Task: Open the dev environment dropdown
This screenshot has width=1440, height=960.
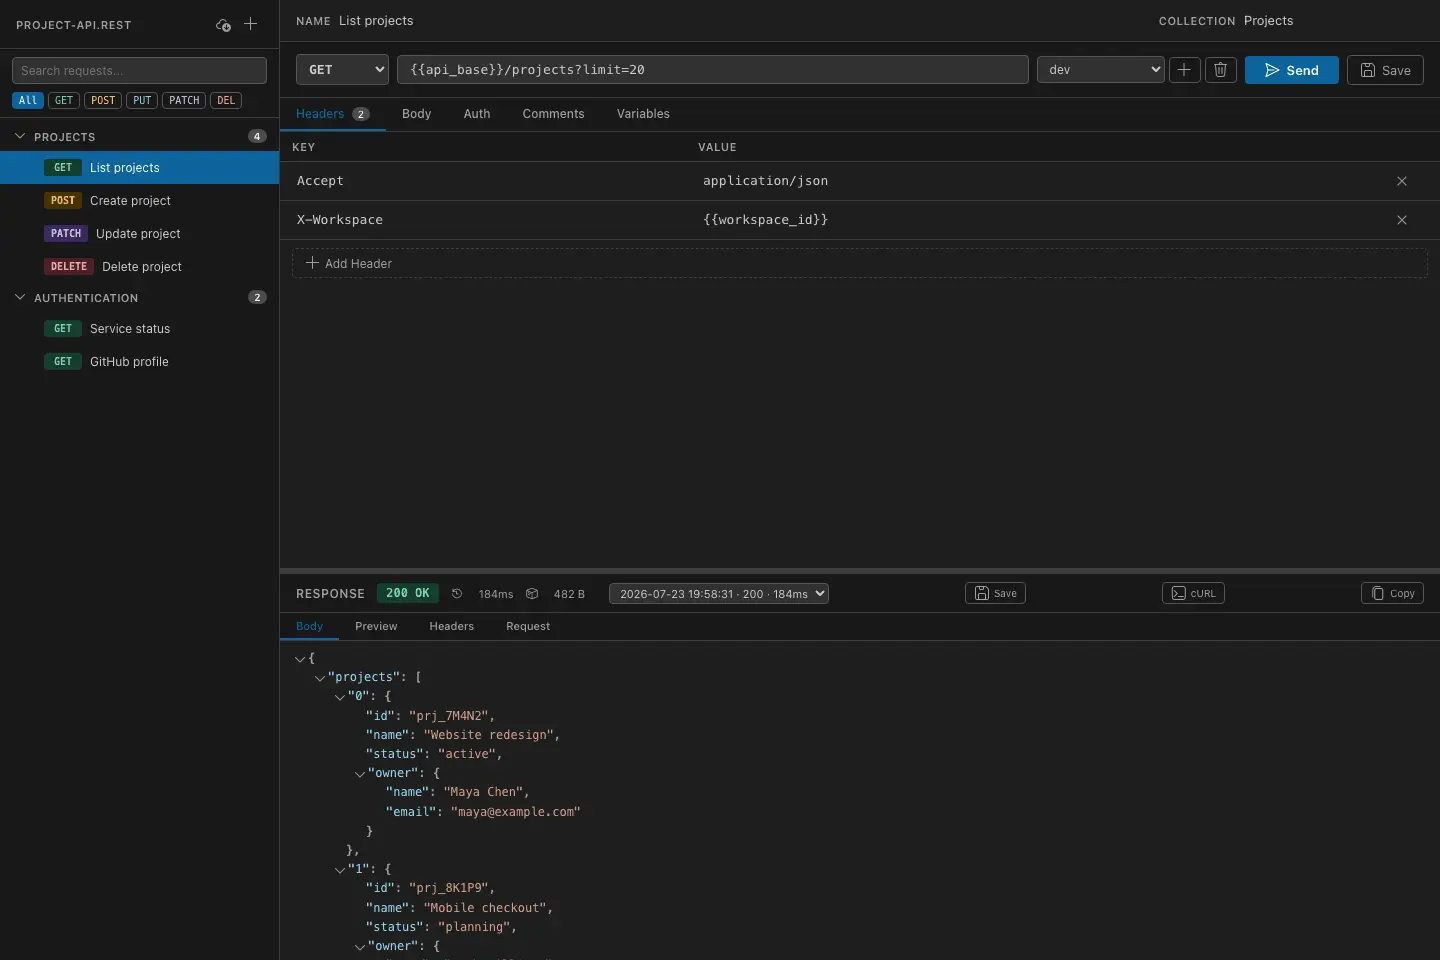Action: click(1100, 70)
